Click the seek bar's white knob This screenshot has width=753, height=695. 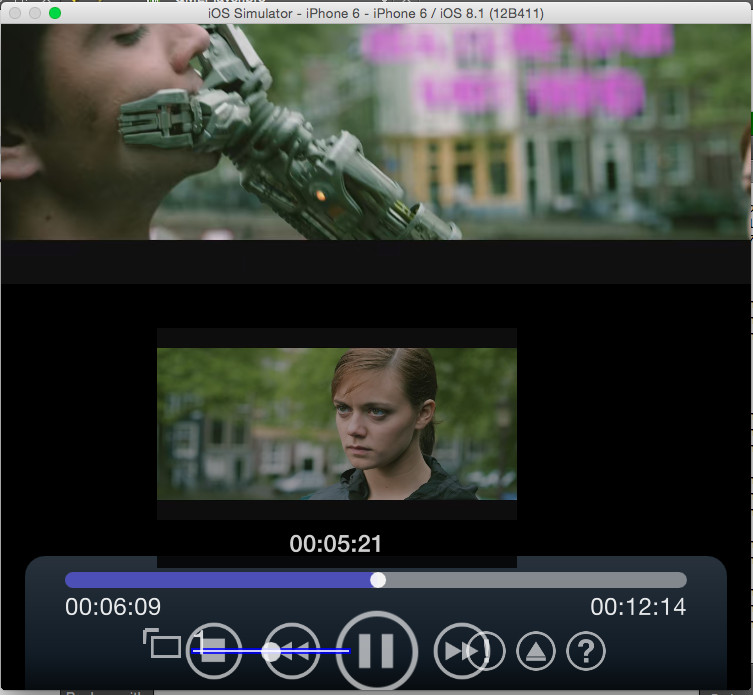[378, 580]
